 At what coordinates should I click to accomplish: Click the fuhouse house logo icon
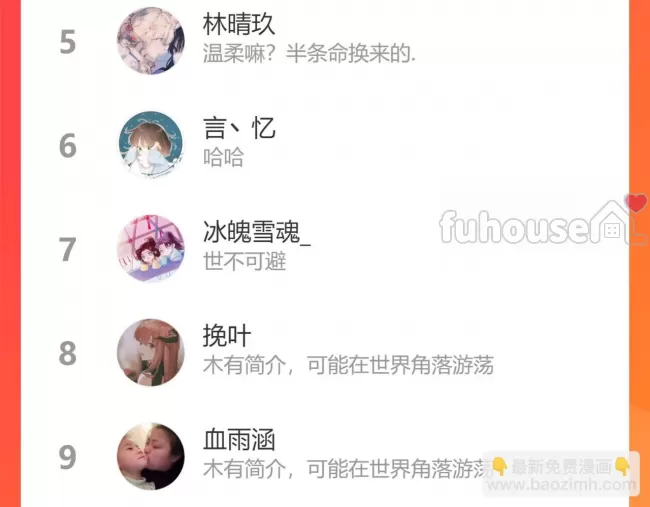(x=617, y=222)
